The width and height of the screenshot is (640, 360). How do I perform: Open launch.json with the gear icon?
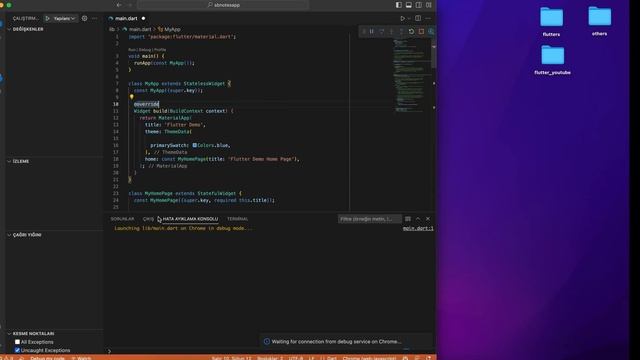84,18
